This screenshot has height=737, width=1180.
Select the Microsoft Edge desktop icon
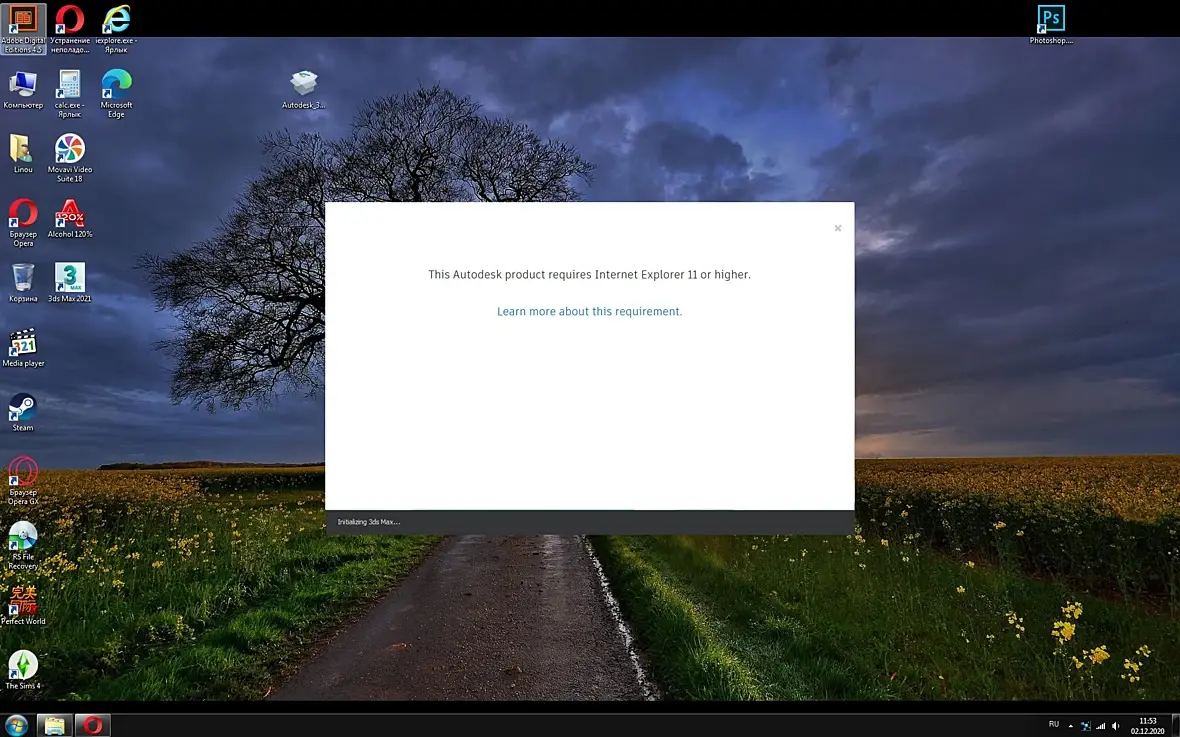click(116, 93)
